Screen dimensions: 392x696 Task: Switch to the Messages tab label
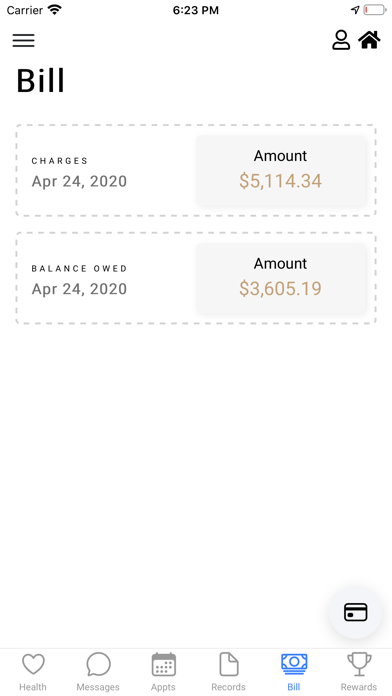click(x=98, y=687)
